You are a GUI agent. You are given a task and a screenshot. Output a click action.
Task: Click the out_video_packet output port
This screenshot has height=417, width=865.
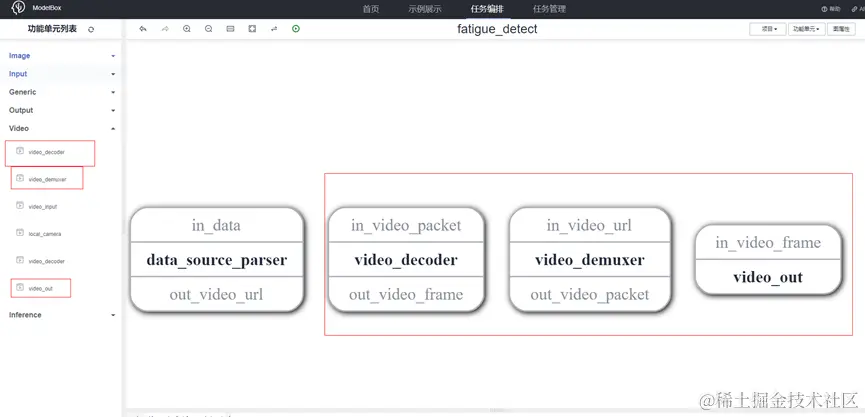click(590, 295)
